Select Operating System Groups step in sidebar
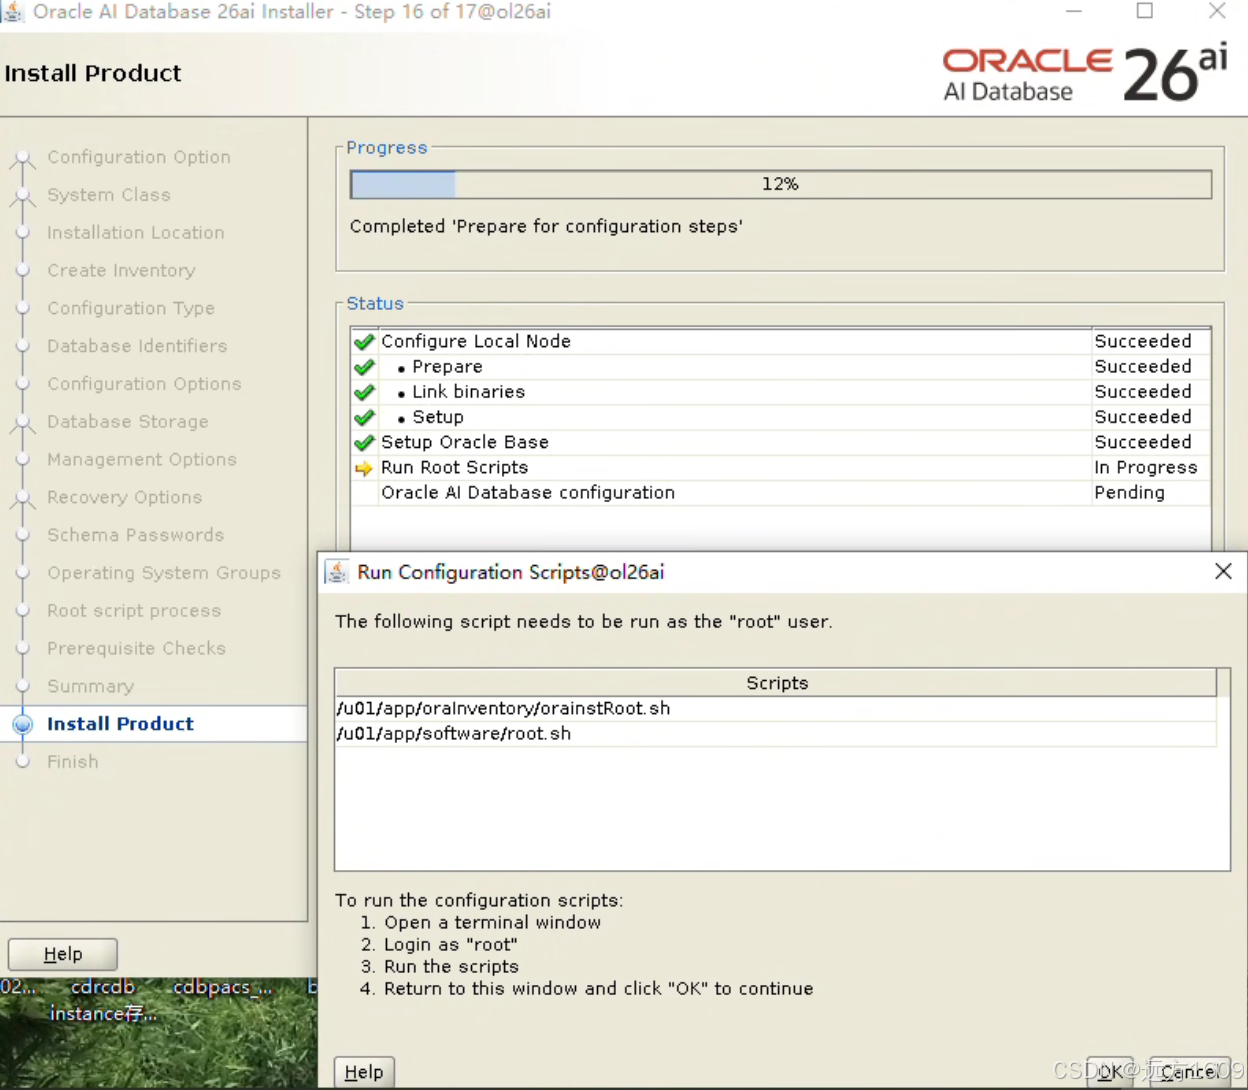This screenshot has height=1090, width=1248. point(164,573)
